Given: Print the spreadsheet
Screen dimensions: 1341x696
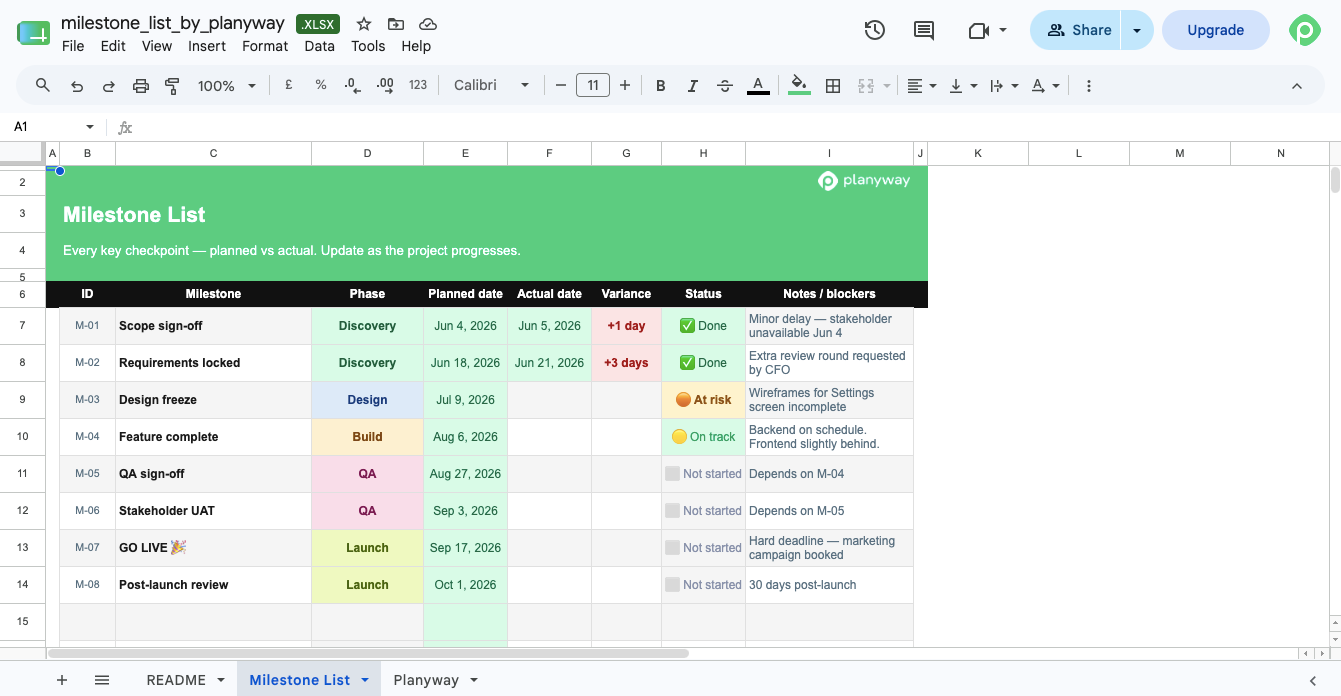Looking at the screenshot, I should tap(141, 86).
